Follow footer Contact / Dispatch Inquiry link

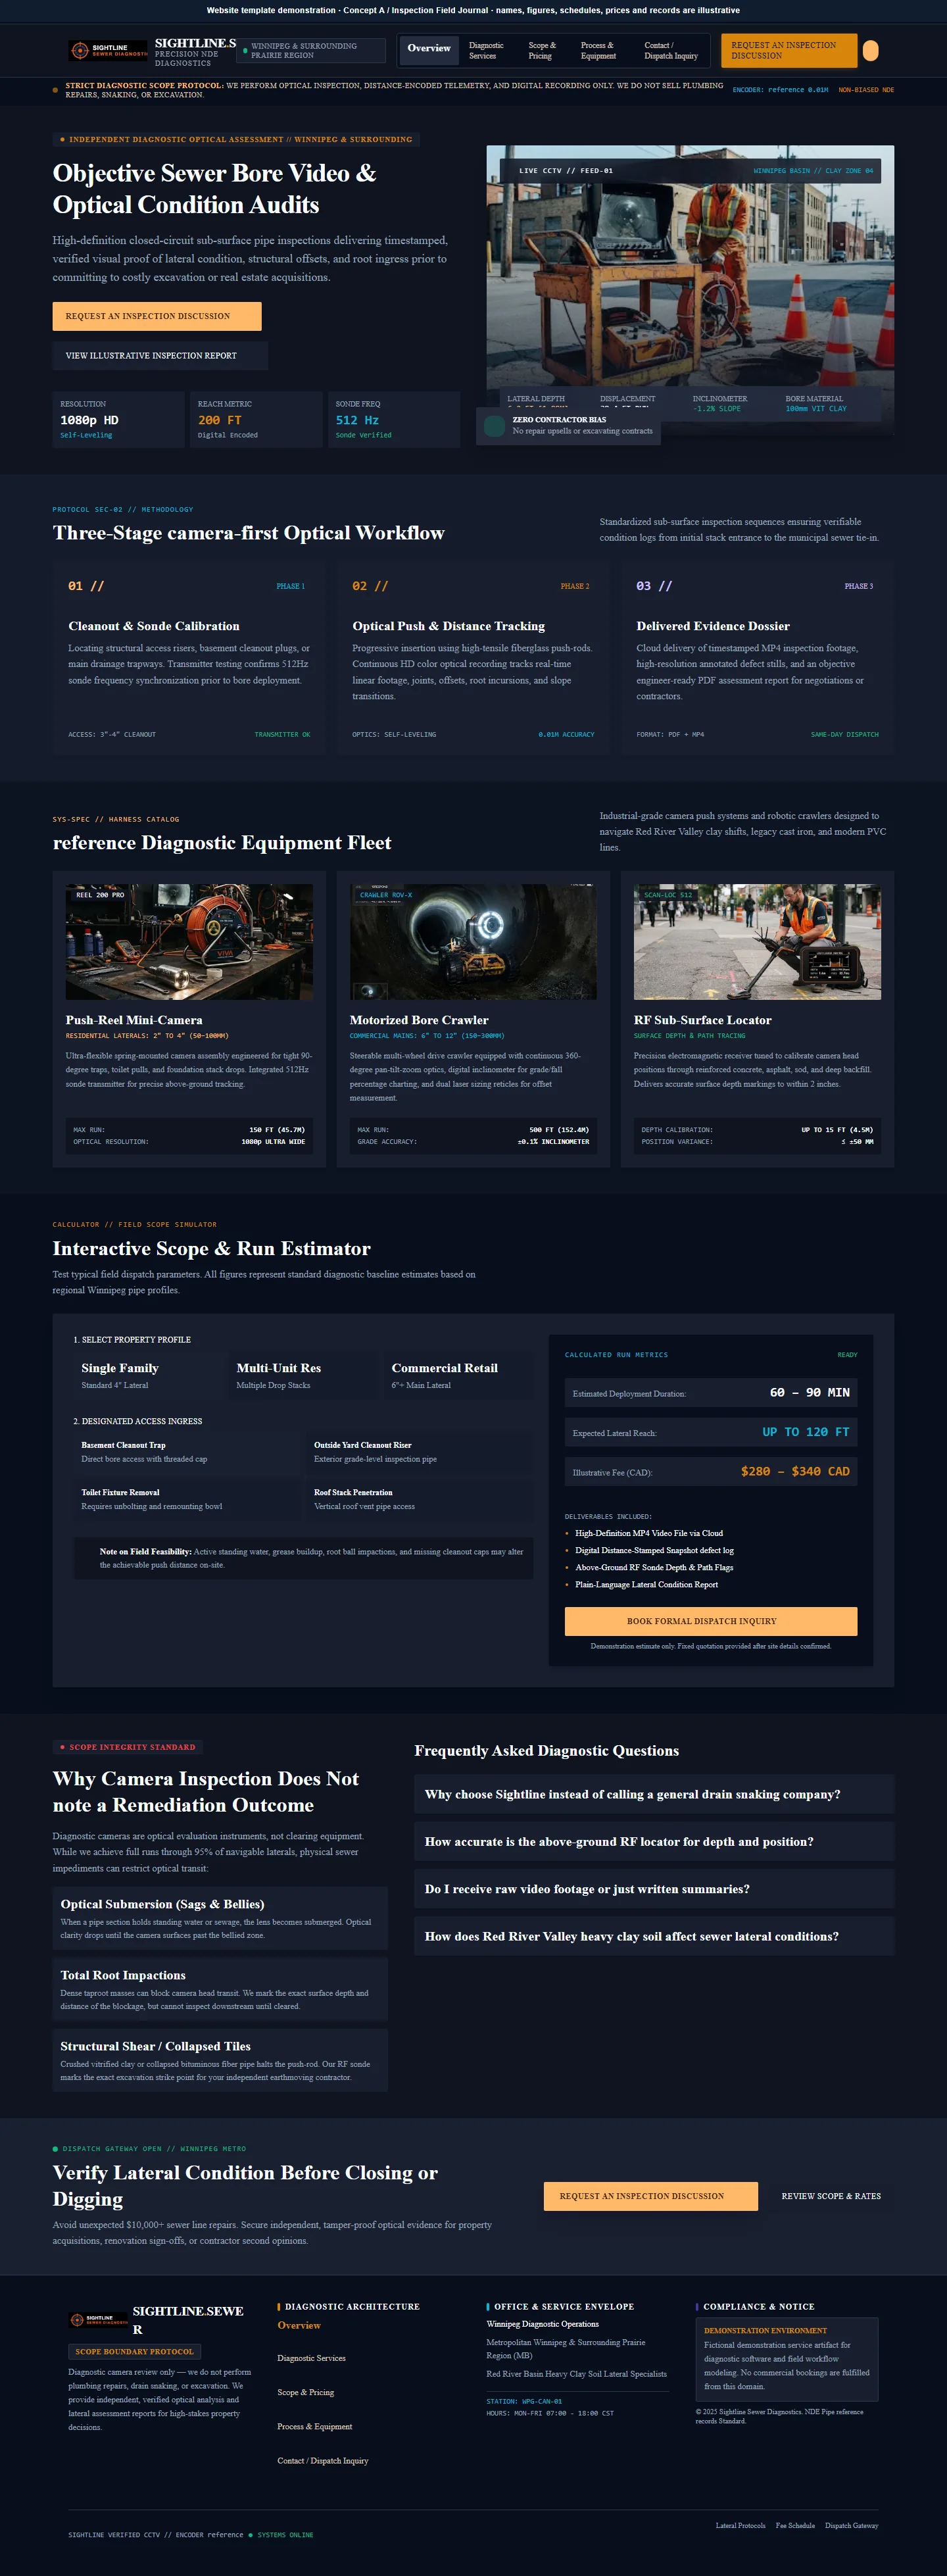(x=323, y=2460)
